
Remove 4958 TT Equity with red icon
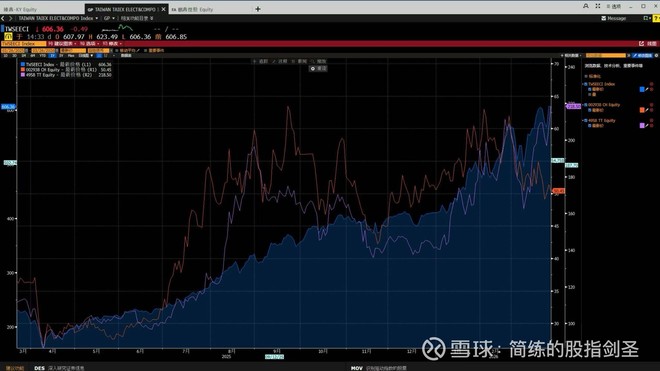[x=652, y=120]
